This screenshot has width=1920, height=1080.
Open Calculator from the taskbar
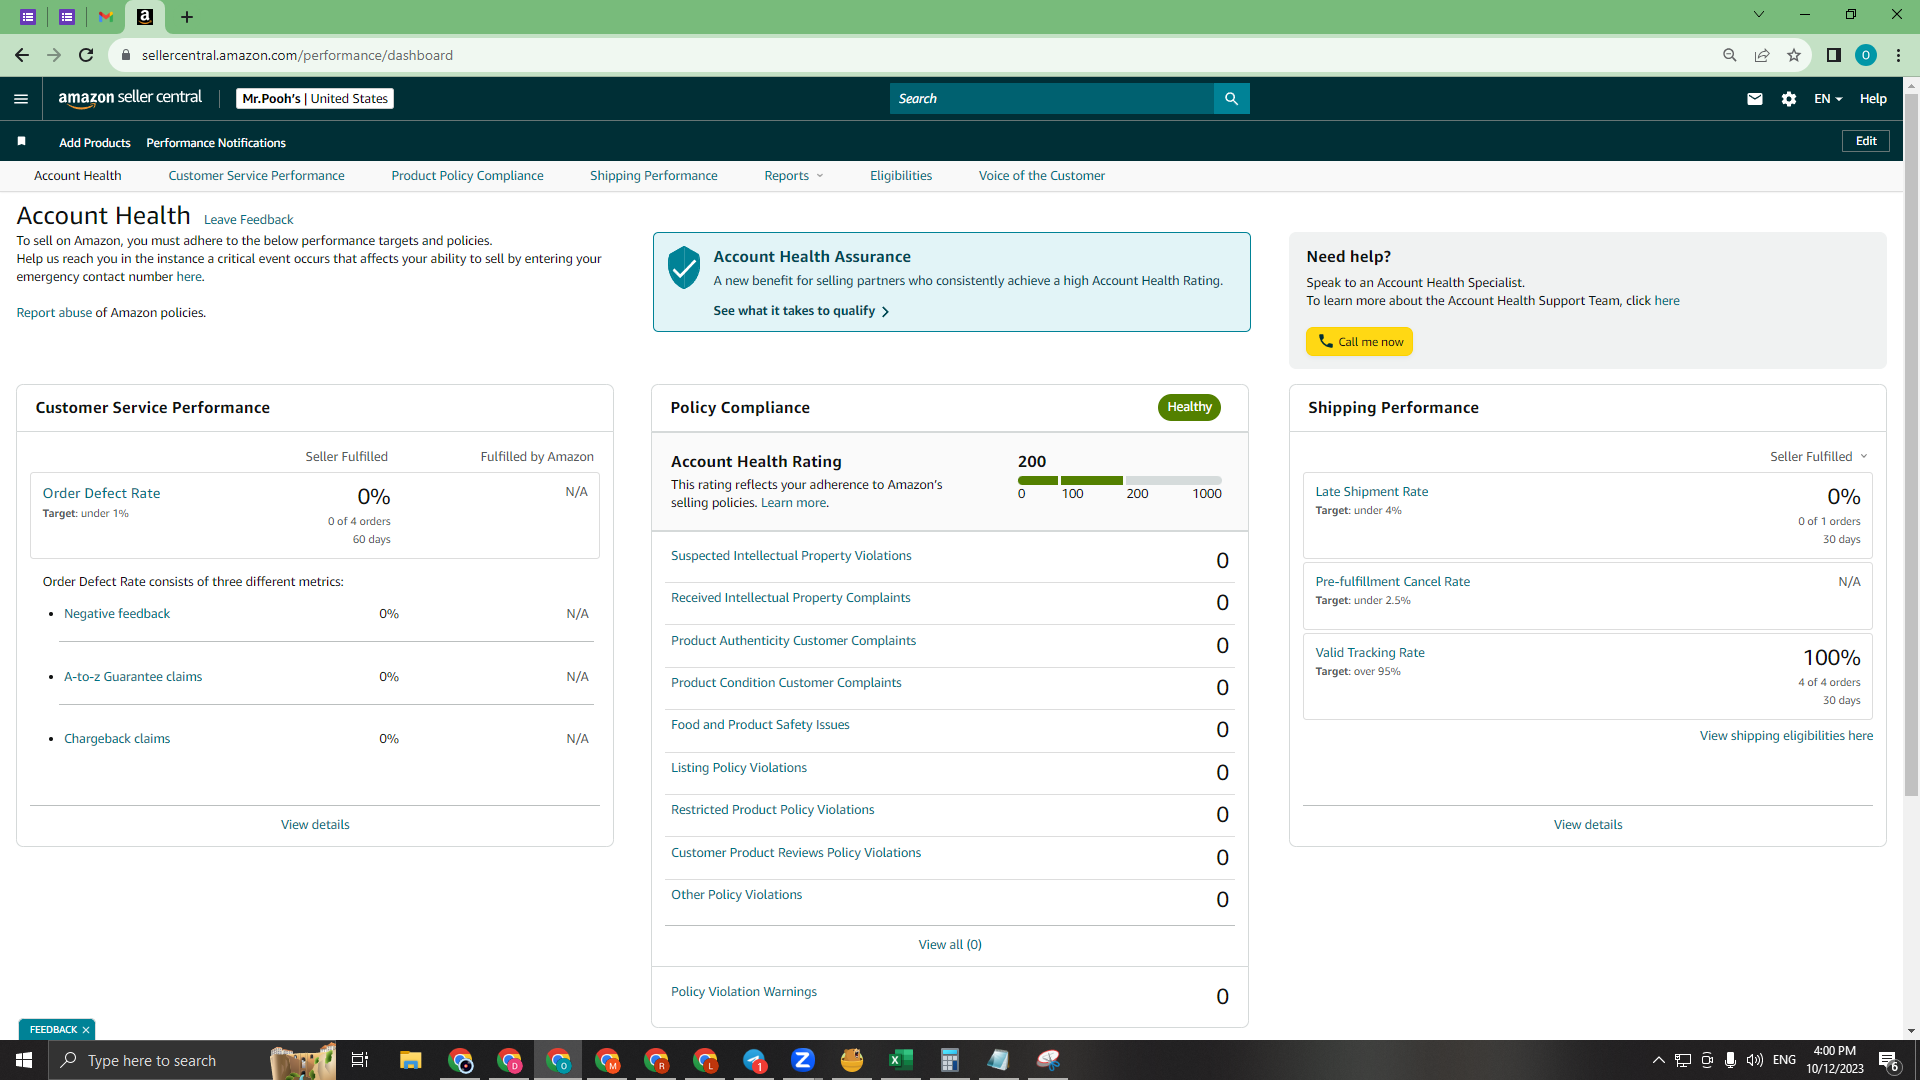[x=949, y=1060]
